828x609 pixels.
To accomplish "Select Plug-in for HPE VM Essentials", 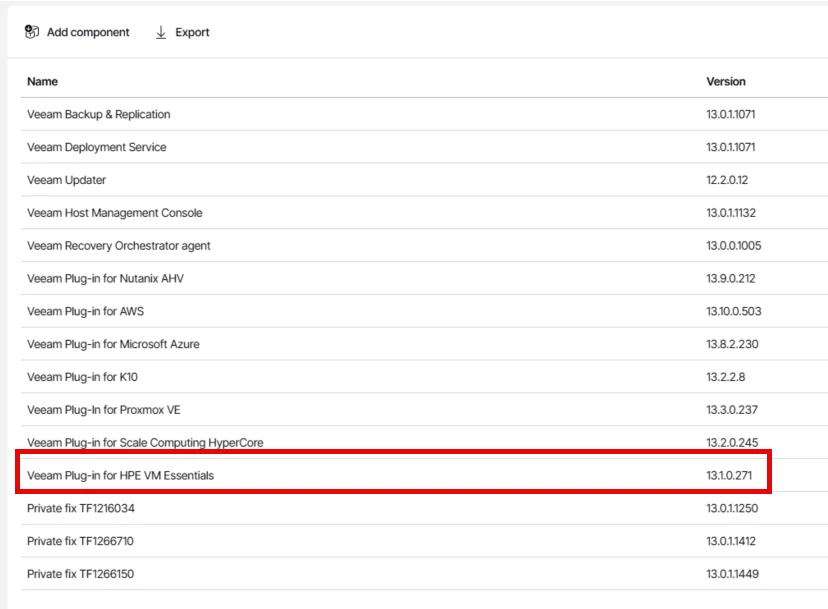I will click(x=121, y=475).
